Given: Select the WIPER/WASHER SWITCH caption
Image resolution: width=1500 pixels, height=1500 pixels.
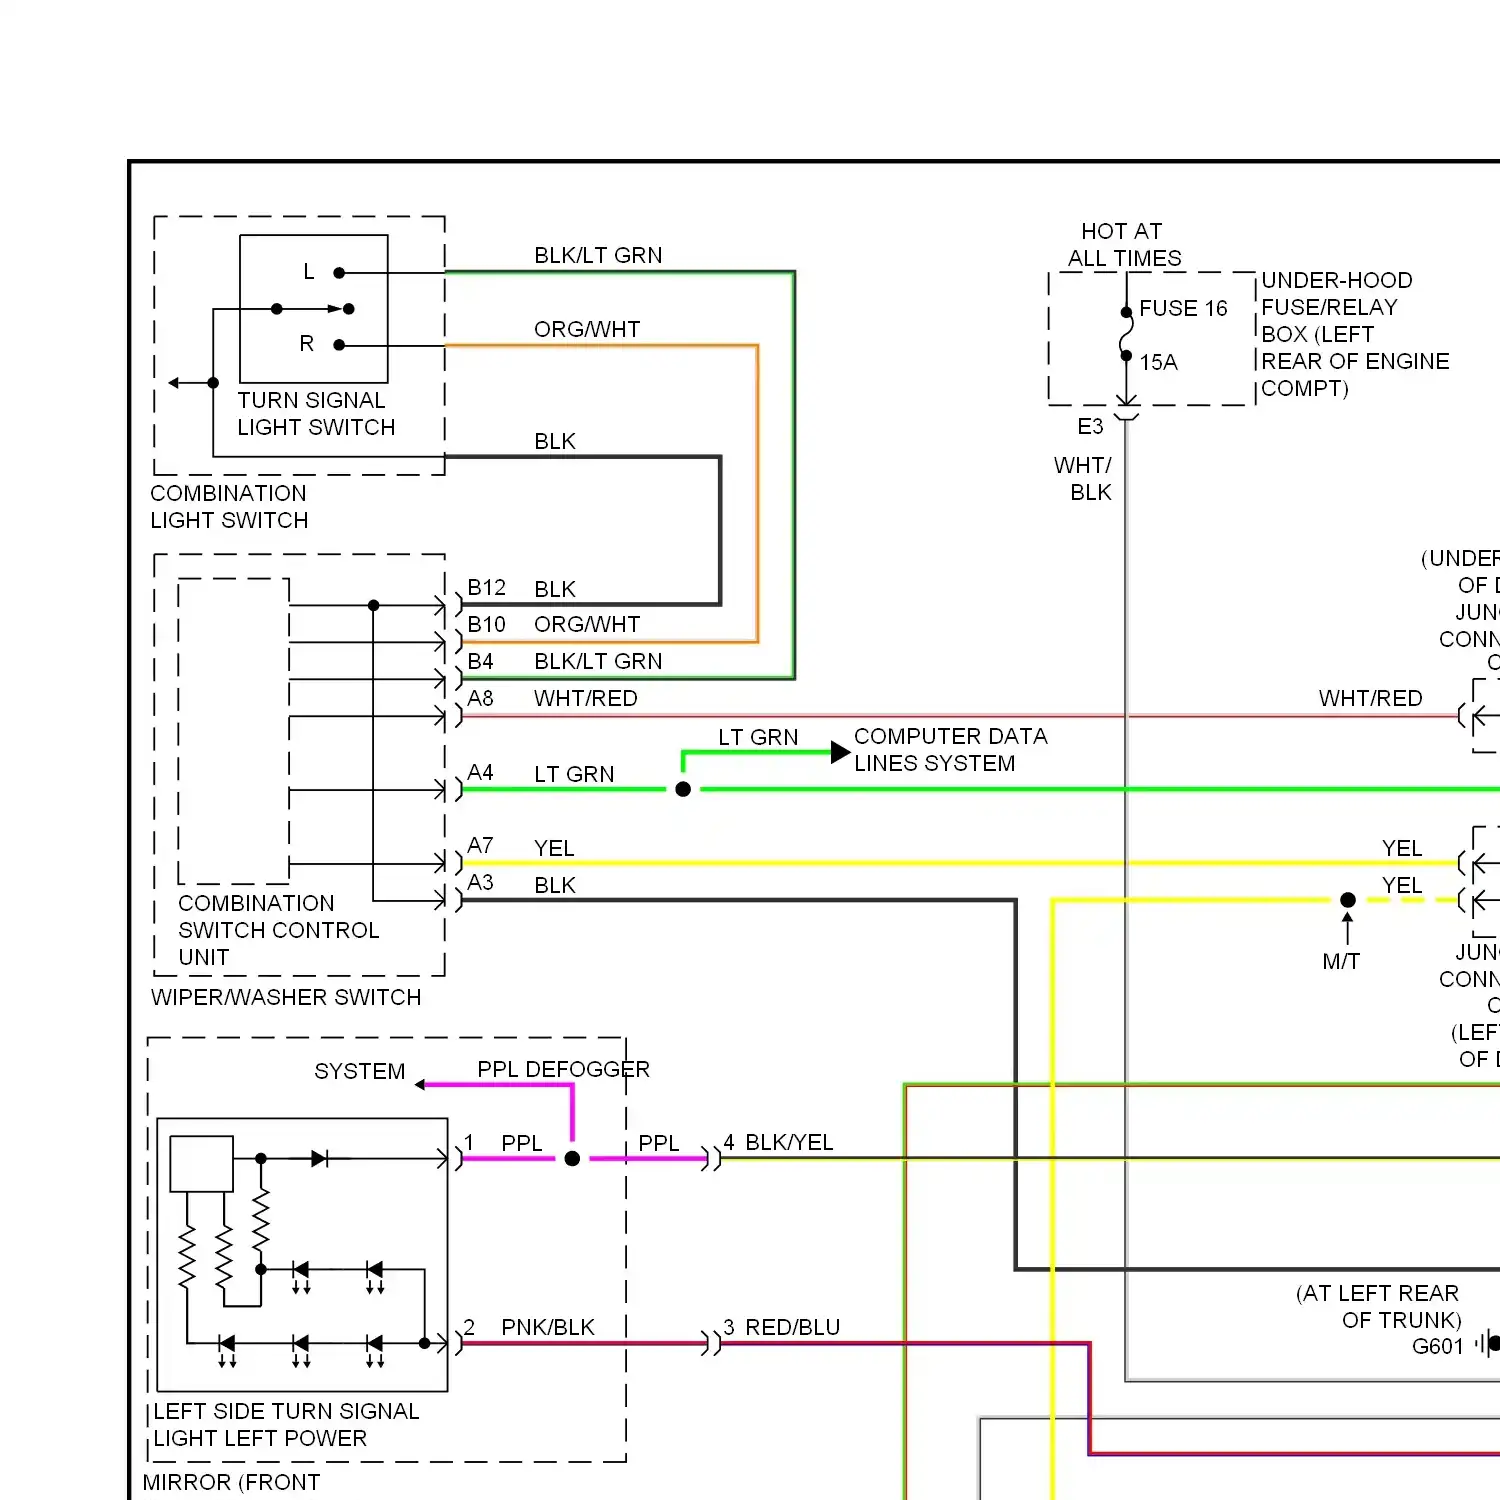Looking at the screenshot, I should point(286,997).
